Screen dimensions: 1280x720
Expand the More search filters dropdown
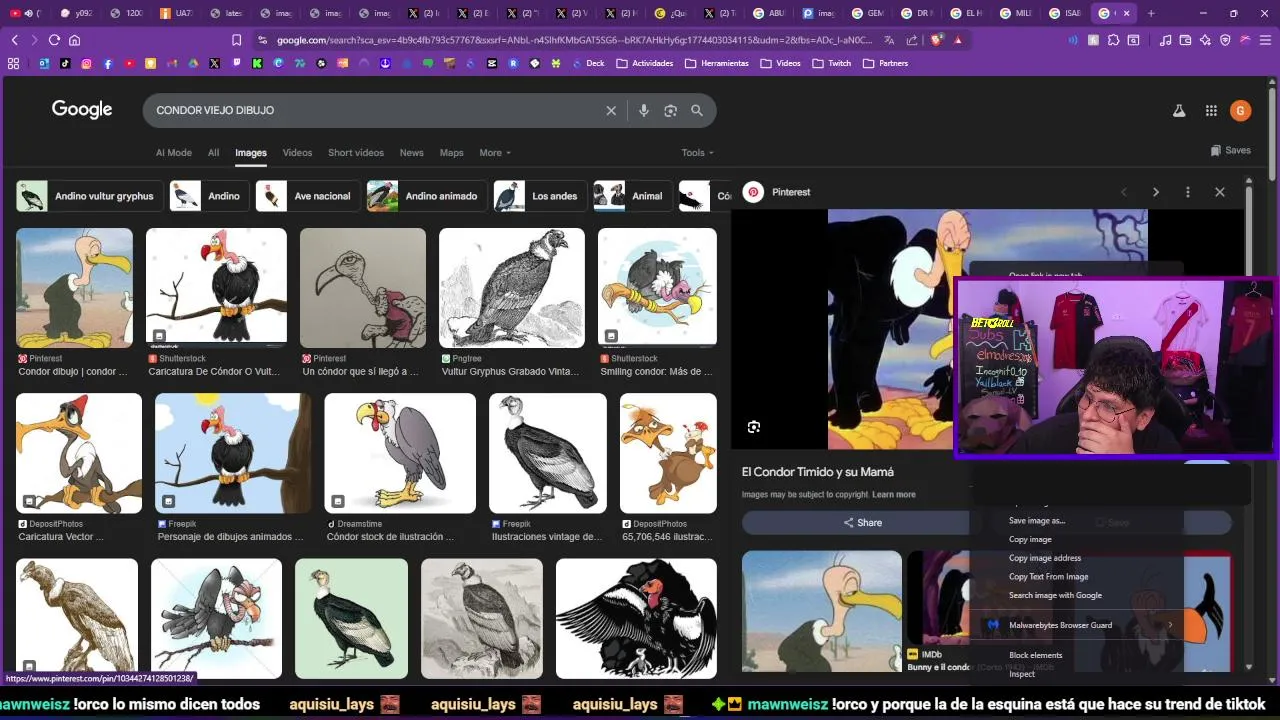coord(495,153)
